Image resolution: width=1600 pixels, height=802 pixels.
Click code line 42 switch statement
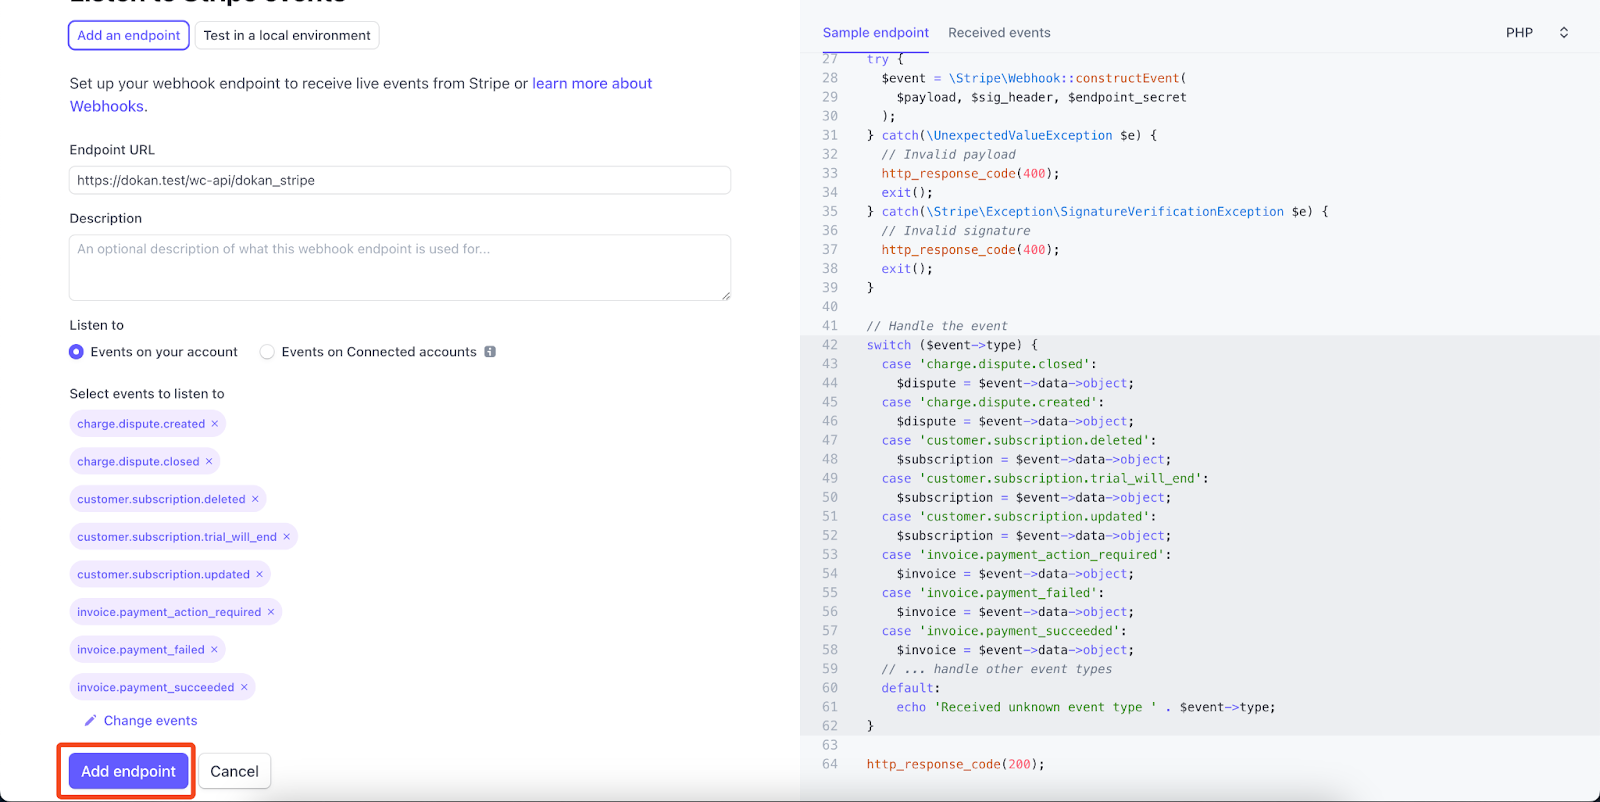(x=952, y=345)
